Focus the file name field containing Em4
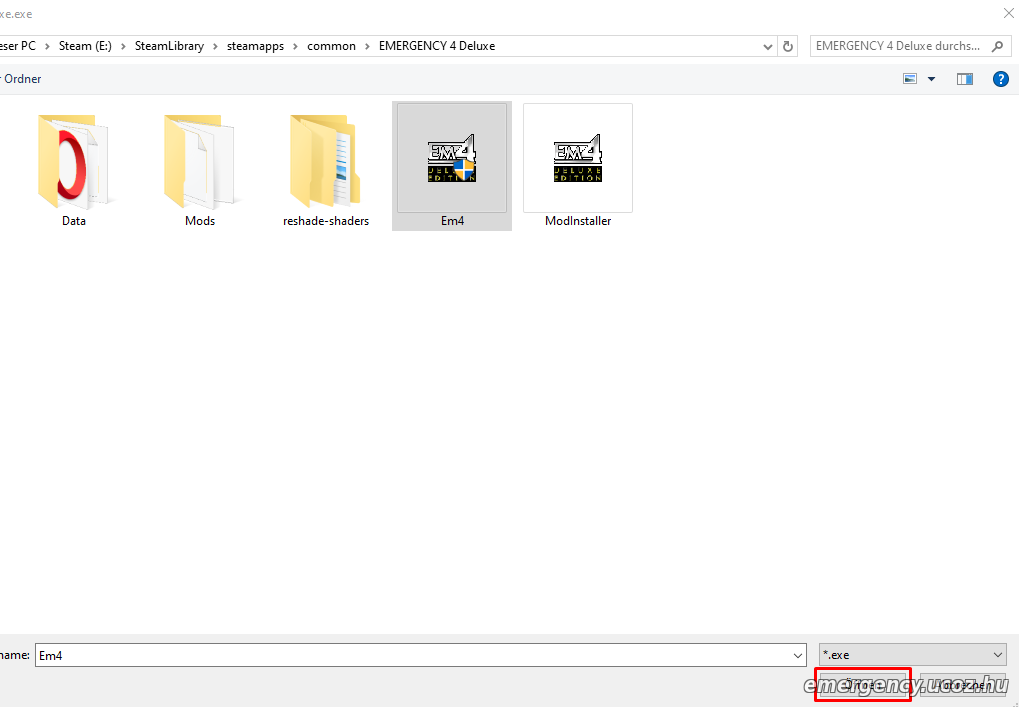Viewport: 1019px width, 707px height. click(x=420, y=655)
